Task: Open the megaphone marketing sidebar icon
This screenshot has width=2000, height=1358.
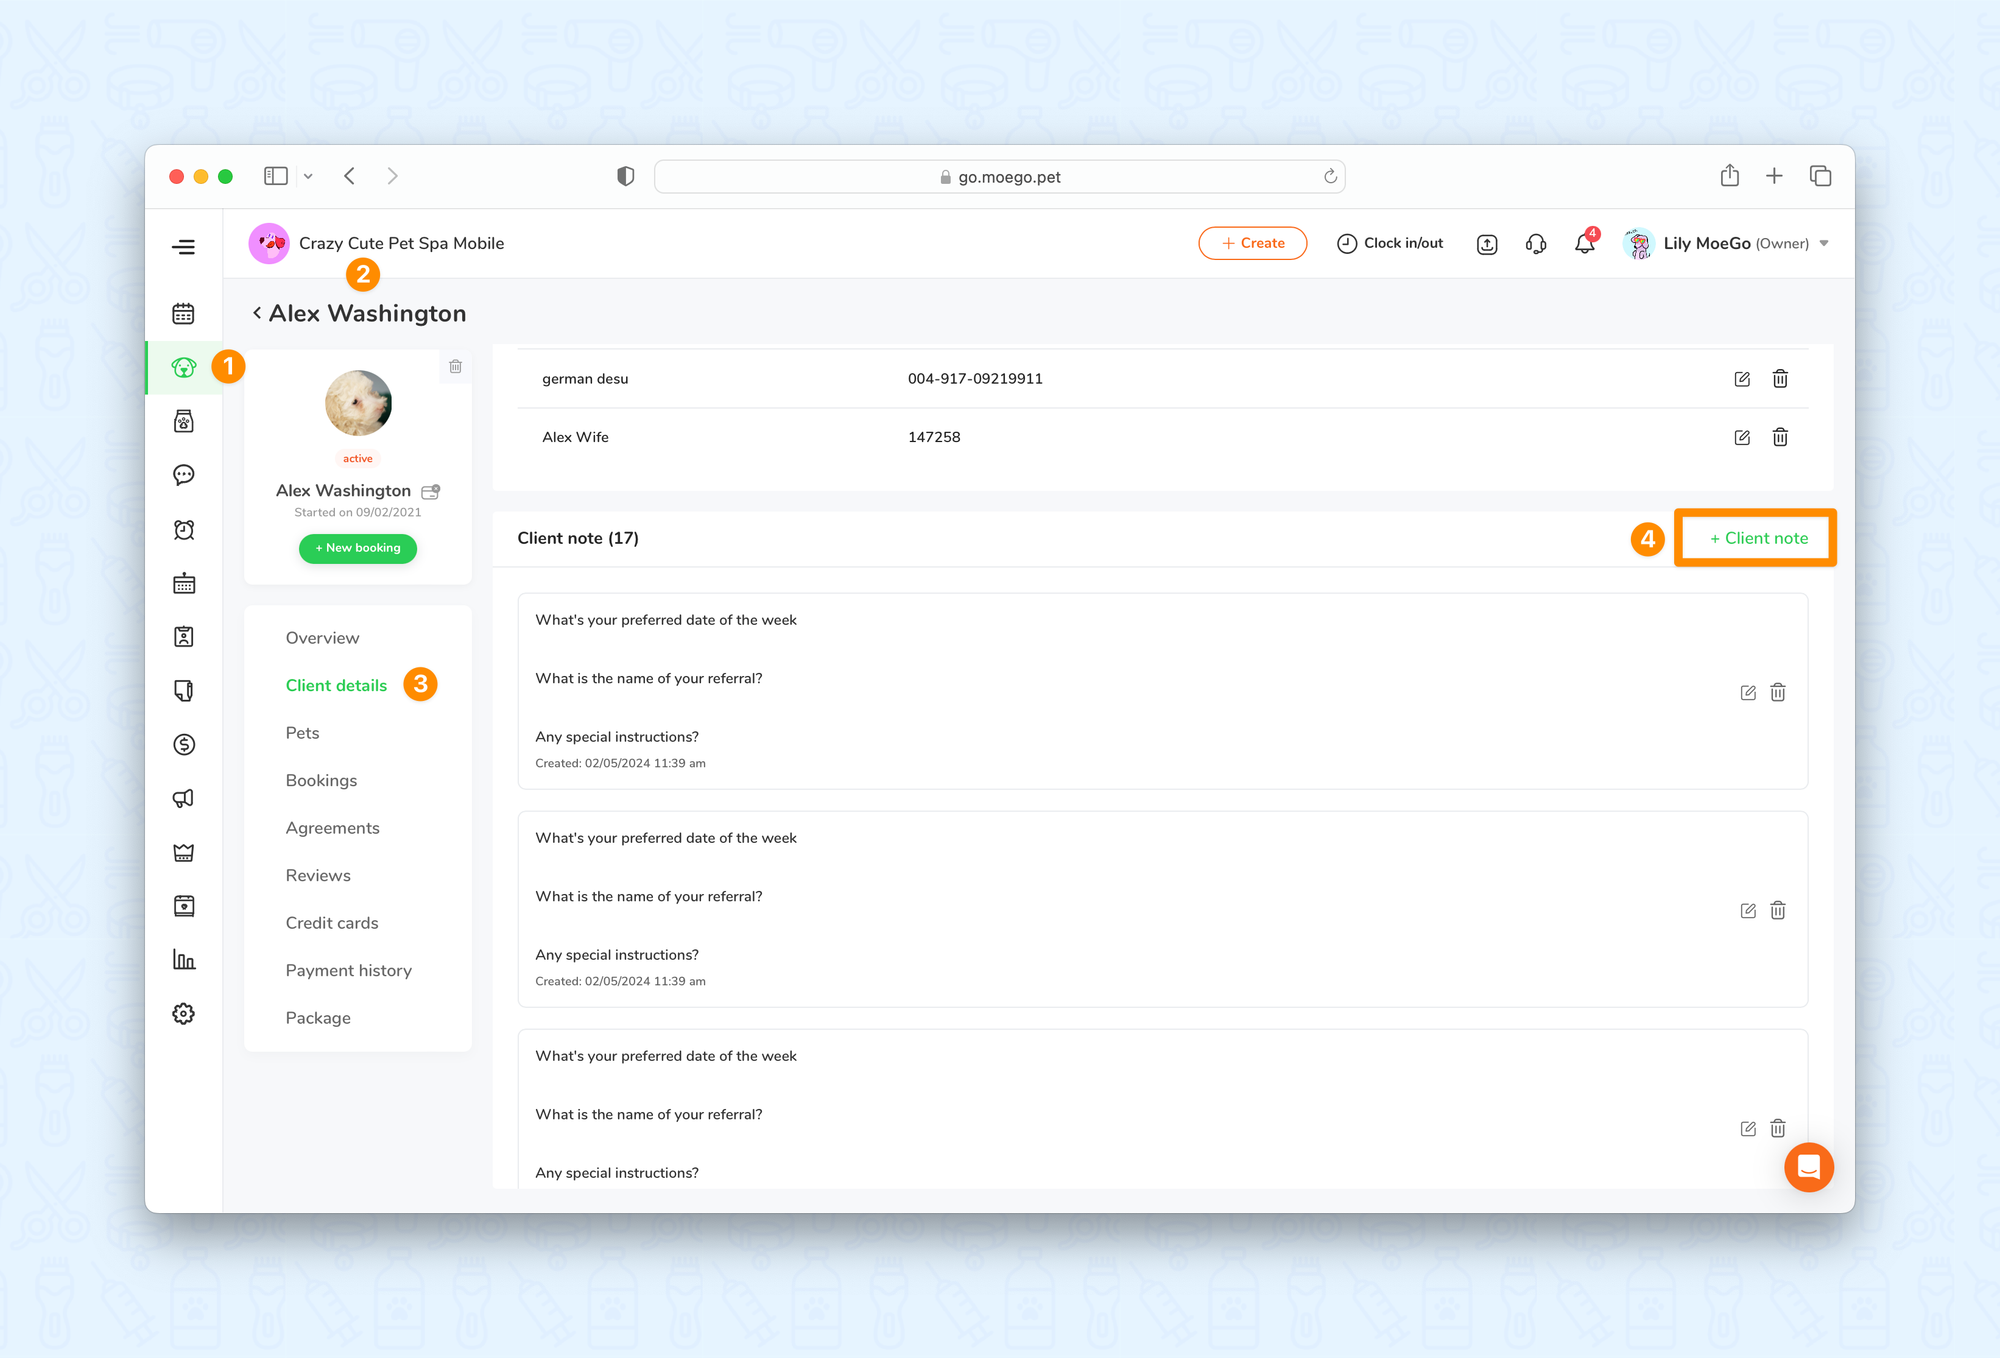Action: pos(183,798)
